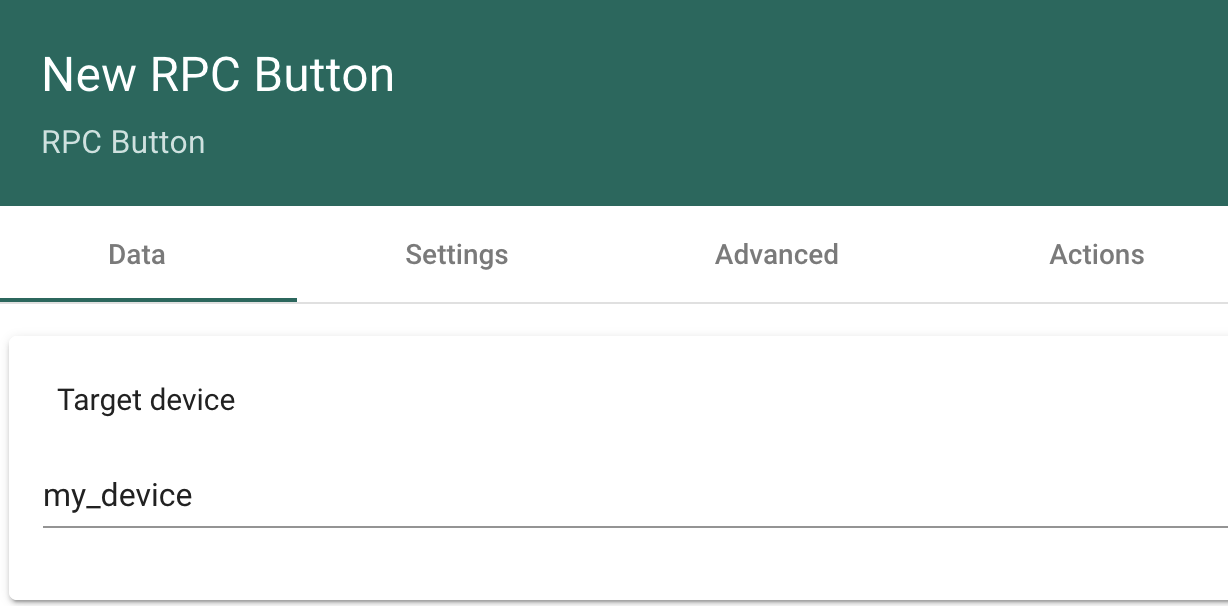Click the New RPC Button title

(x=217, y=74)
